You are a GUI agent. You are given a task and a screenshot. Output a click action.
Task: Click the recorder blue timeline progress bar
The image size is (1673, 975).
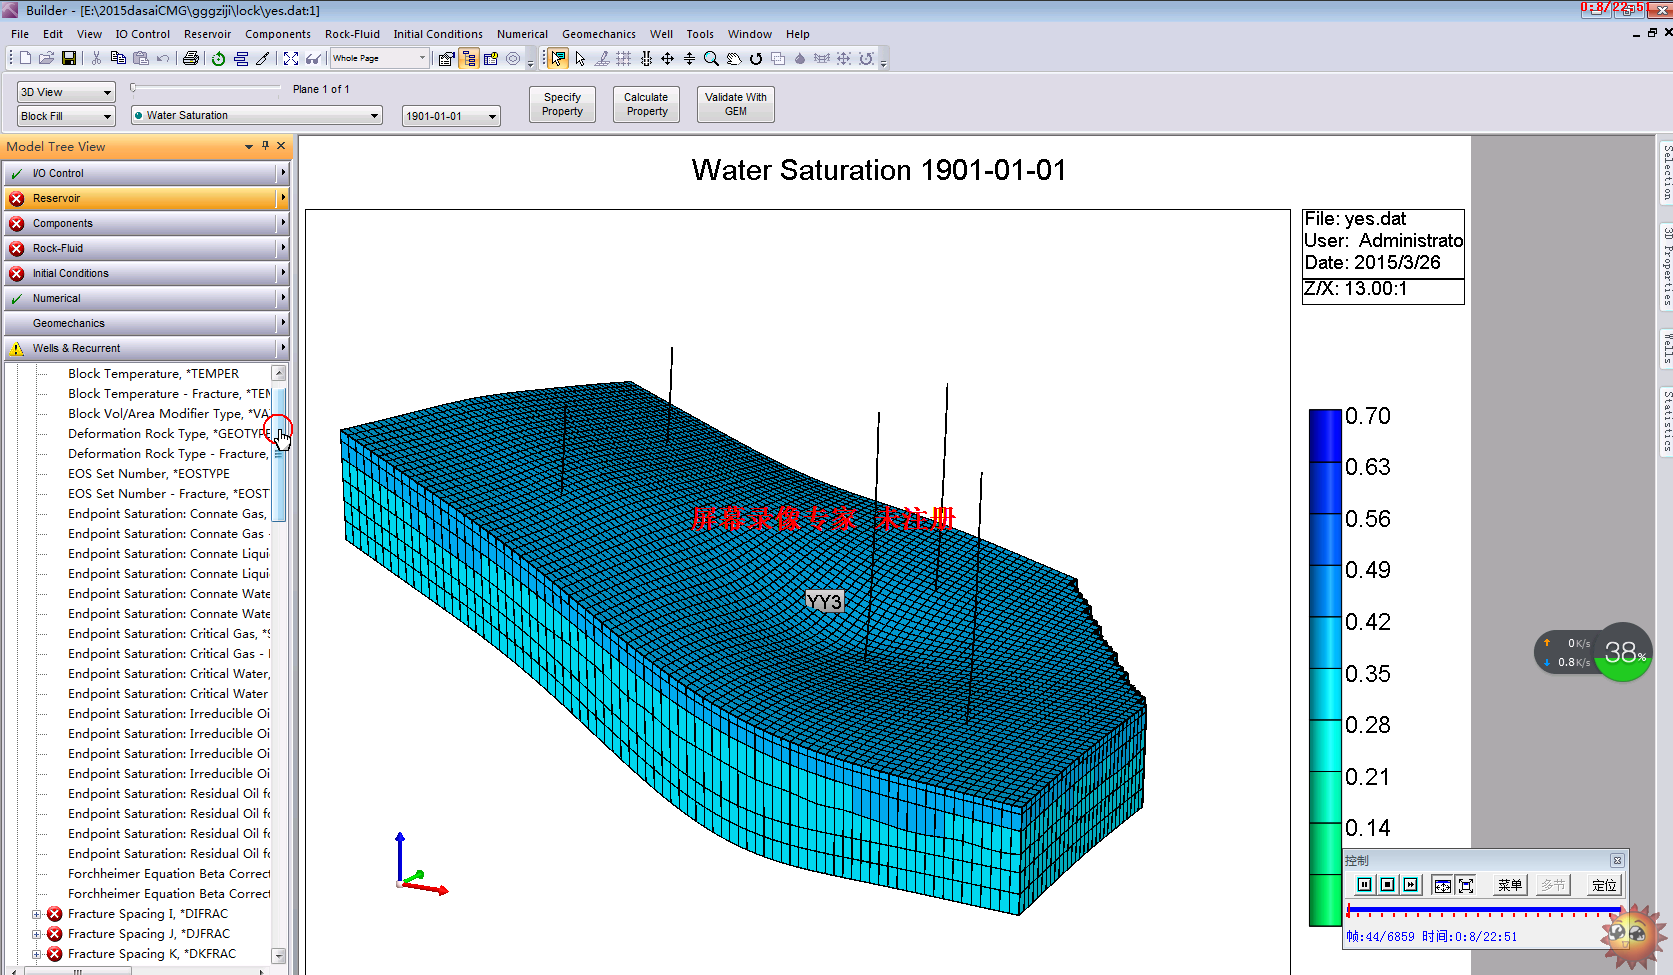click(1484, 910)
